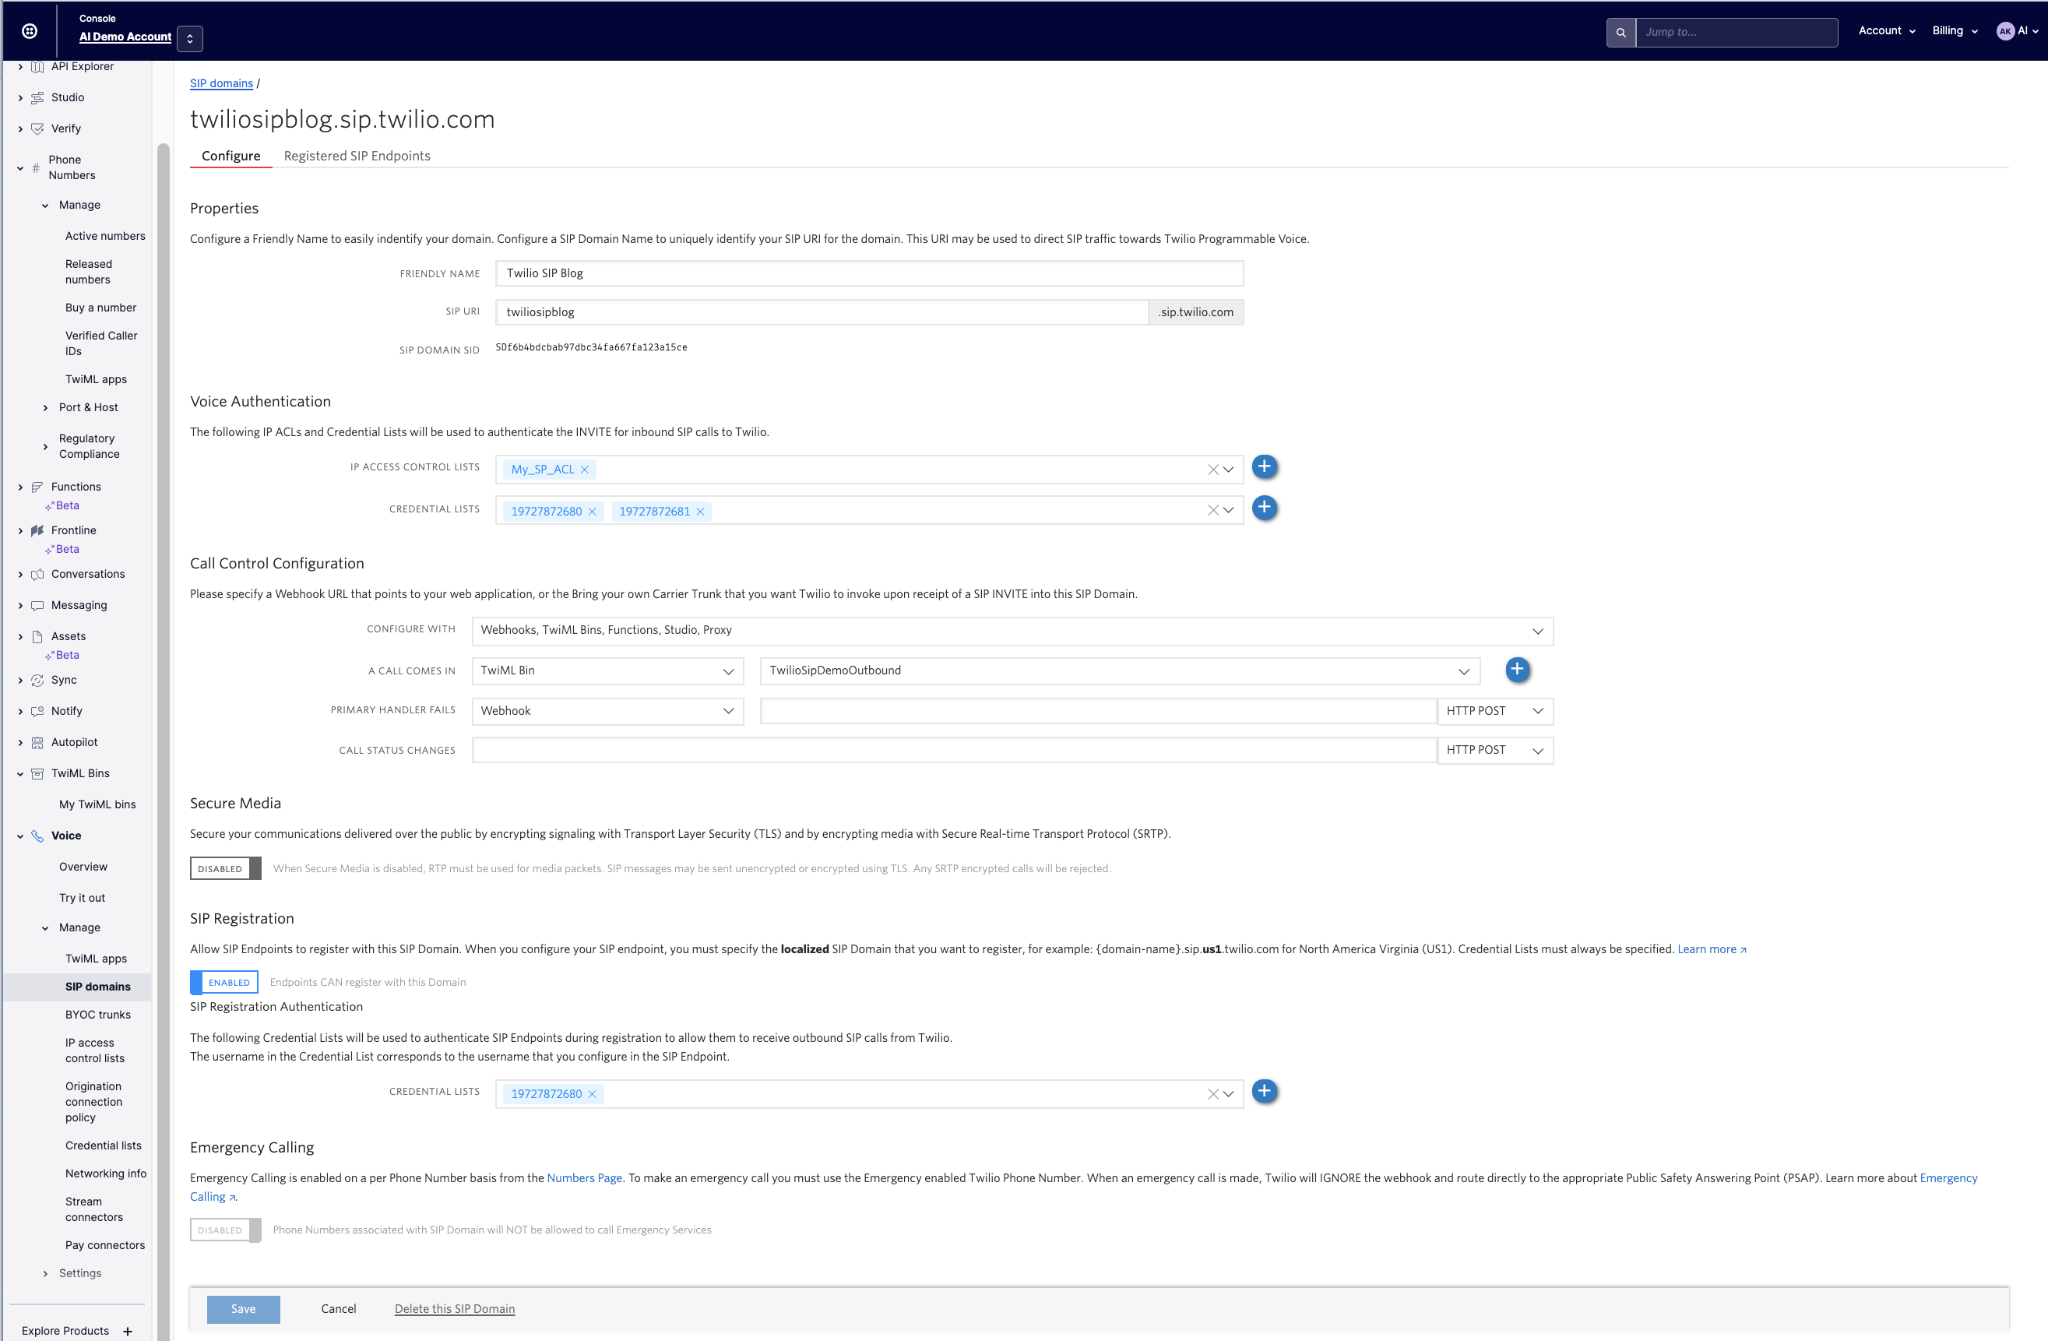Add registration credential list plus button
Screen dimensions: 2048x1341
pos(1264,1091)
